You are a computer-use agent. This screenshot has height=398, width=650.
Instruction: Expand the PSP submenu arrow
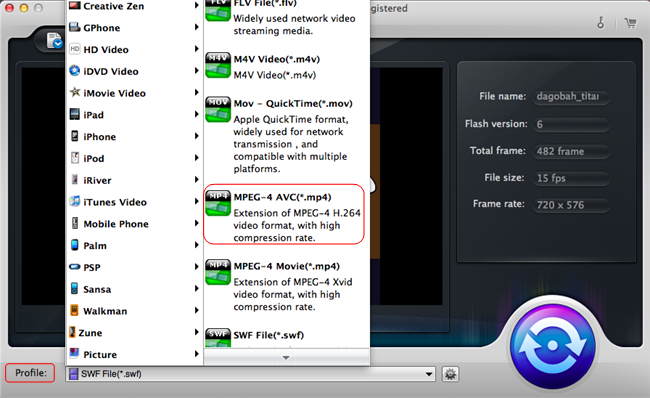pyautogui.click(x=196, y=267)
